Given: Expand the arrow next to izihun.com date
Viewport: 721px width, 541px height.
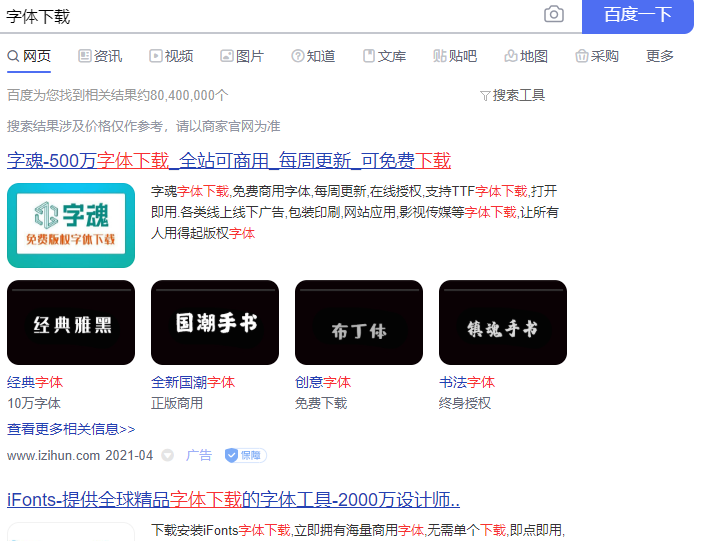Looking at the screenshot, I should click(x=167, y=456).
